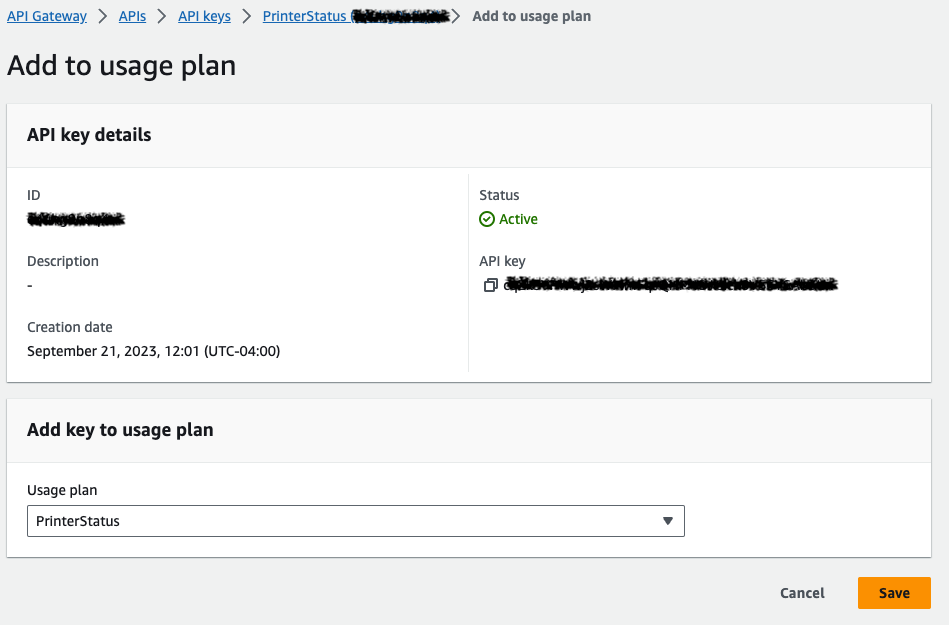Viewport: 949px width, 625px height.
Task: Click the page title Add to usage plan
Action: pos(121,65)
